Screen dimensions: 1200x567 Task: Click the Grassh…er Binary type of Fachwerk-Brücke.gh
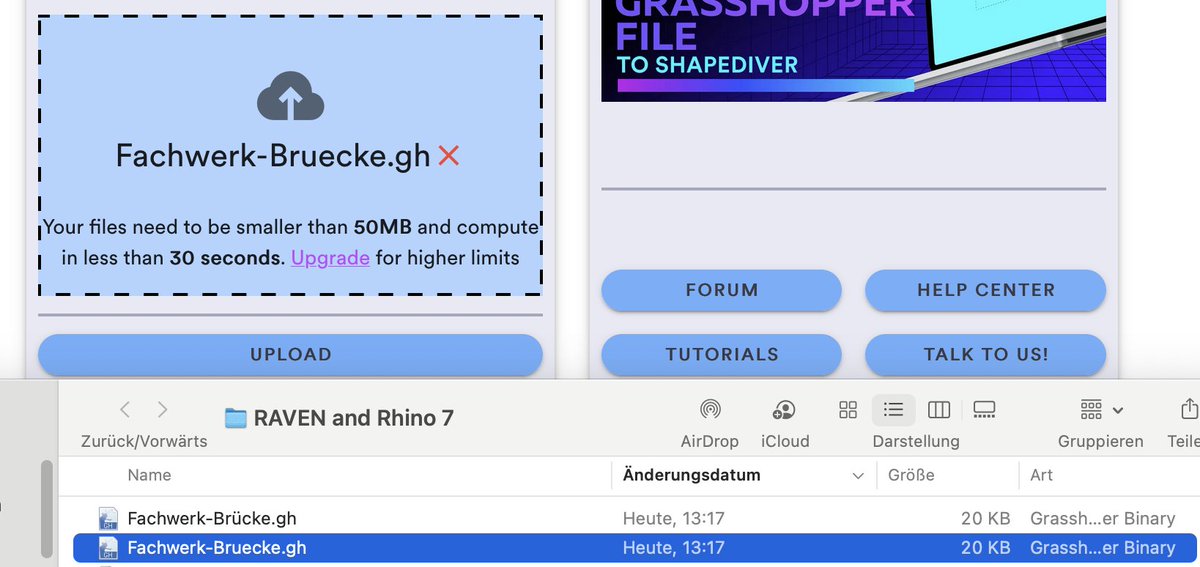(x=1103, y=519)
